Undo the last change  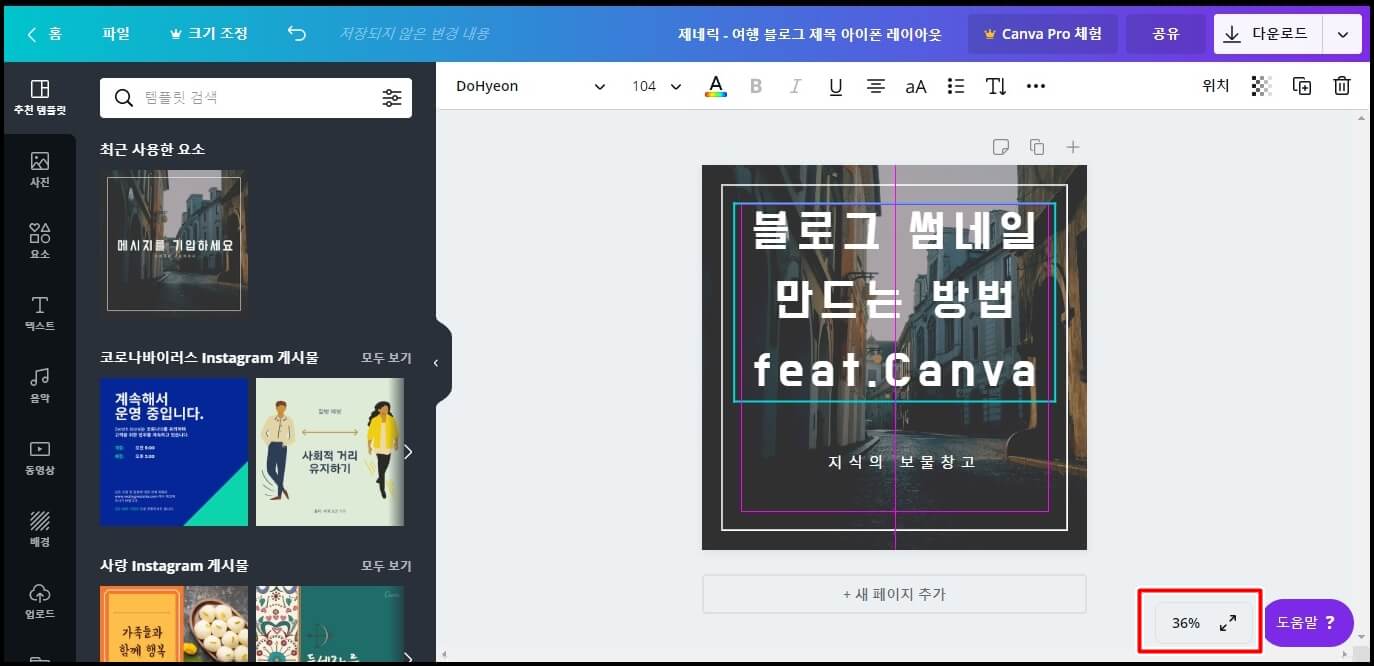(x=297, y=34)
